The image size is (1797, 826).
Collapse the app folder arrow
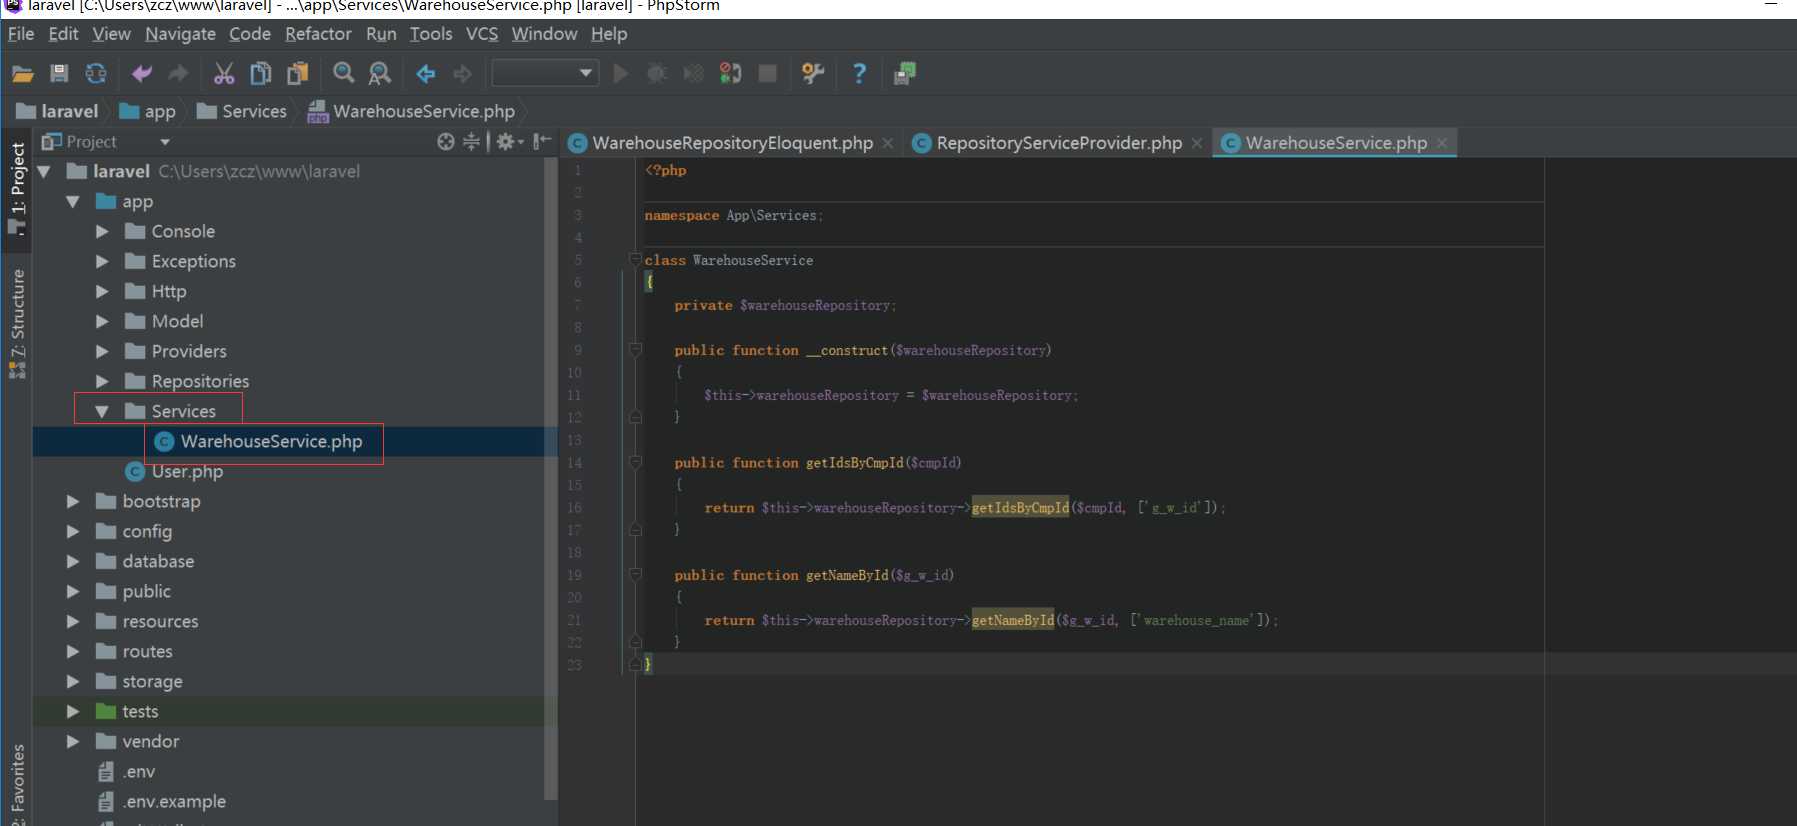click(73, 202)
